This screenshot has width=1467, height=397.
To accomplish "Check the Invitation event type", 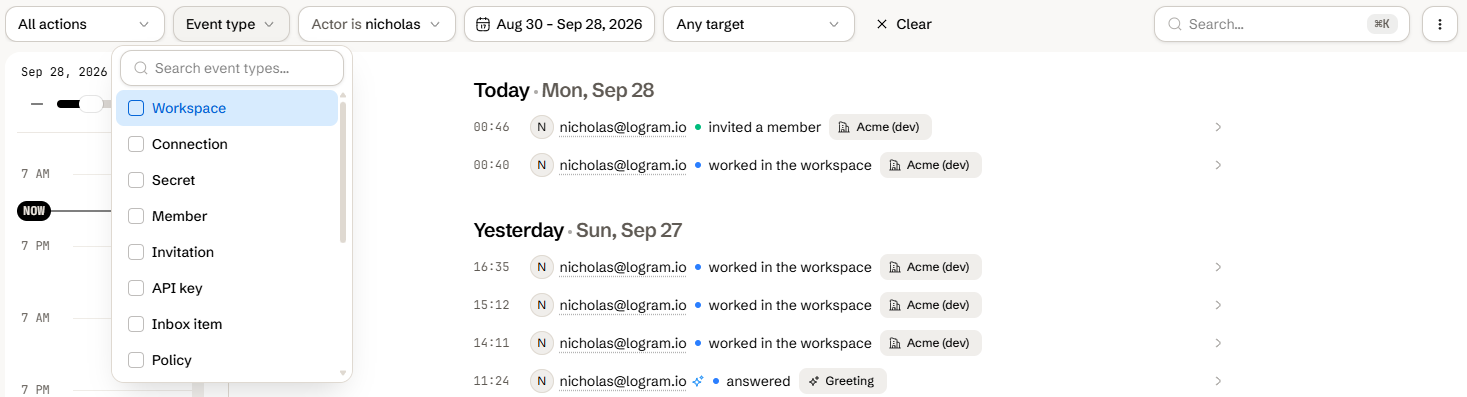I will [x=136, y=252].
